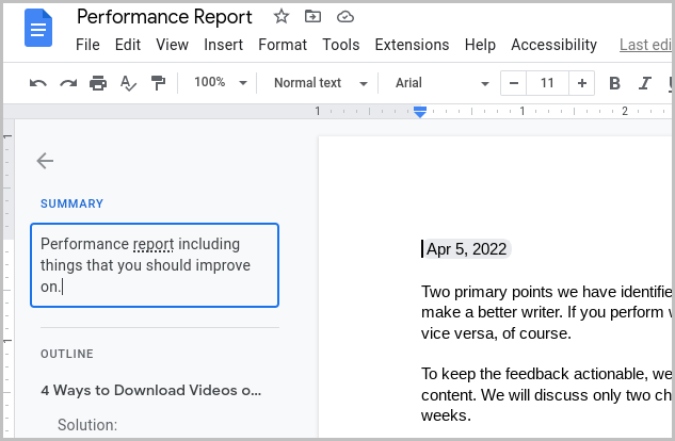Decrease the font size
The width and height of the screenshot is (675, 441).
(513, 83)
